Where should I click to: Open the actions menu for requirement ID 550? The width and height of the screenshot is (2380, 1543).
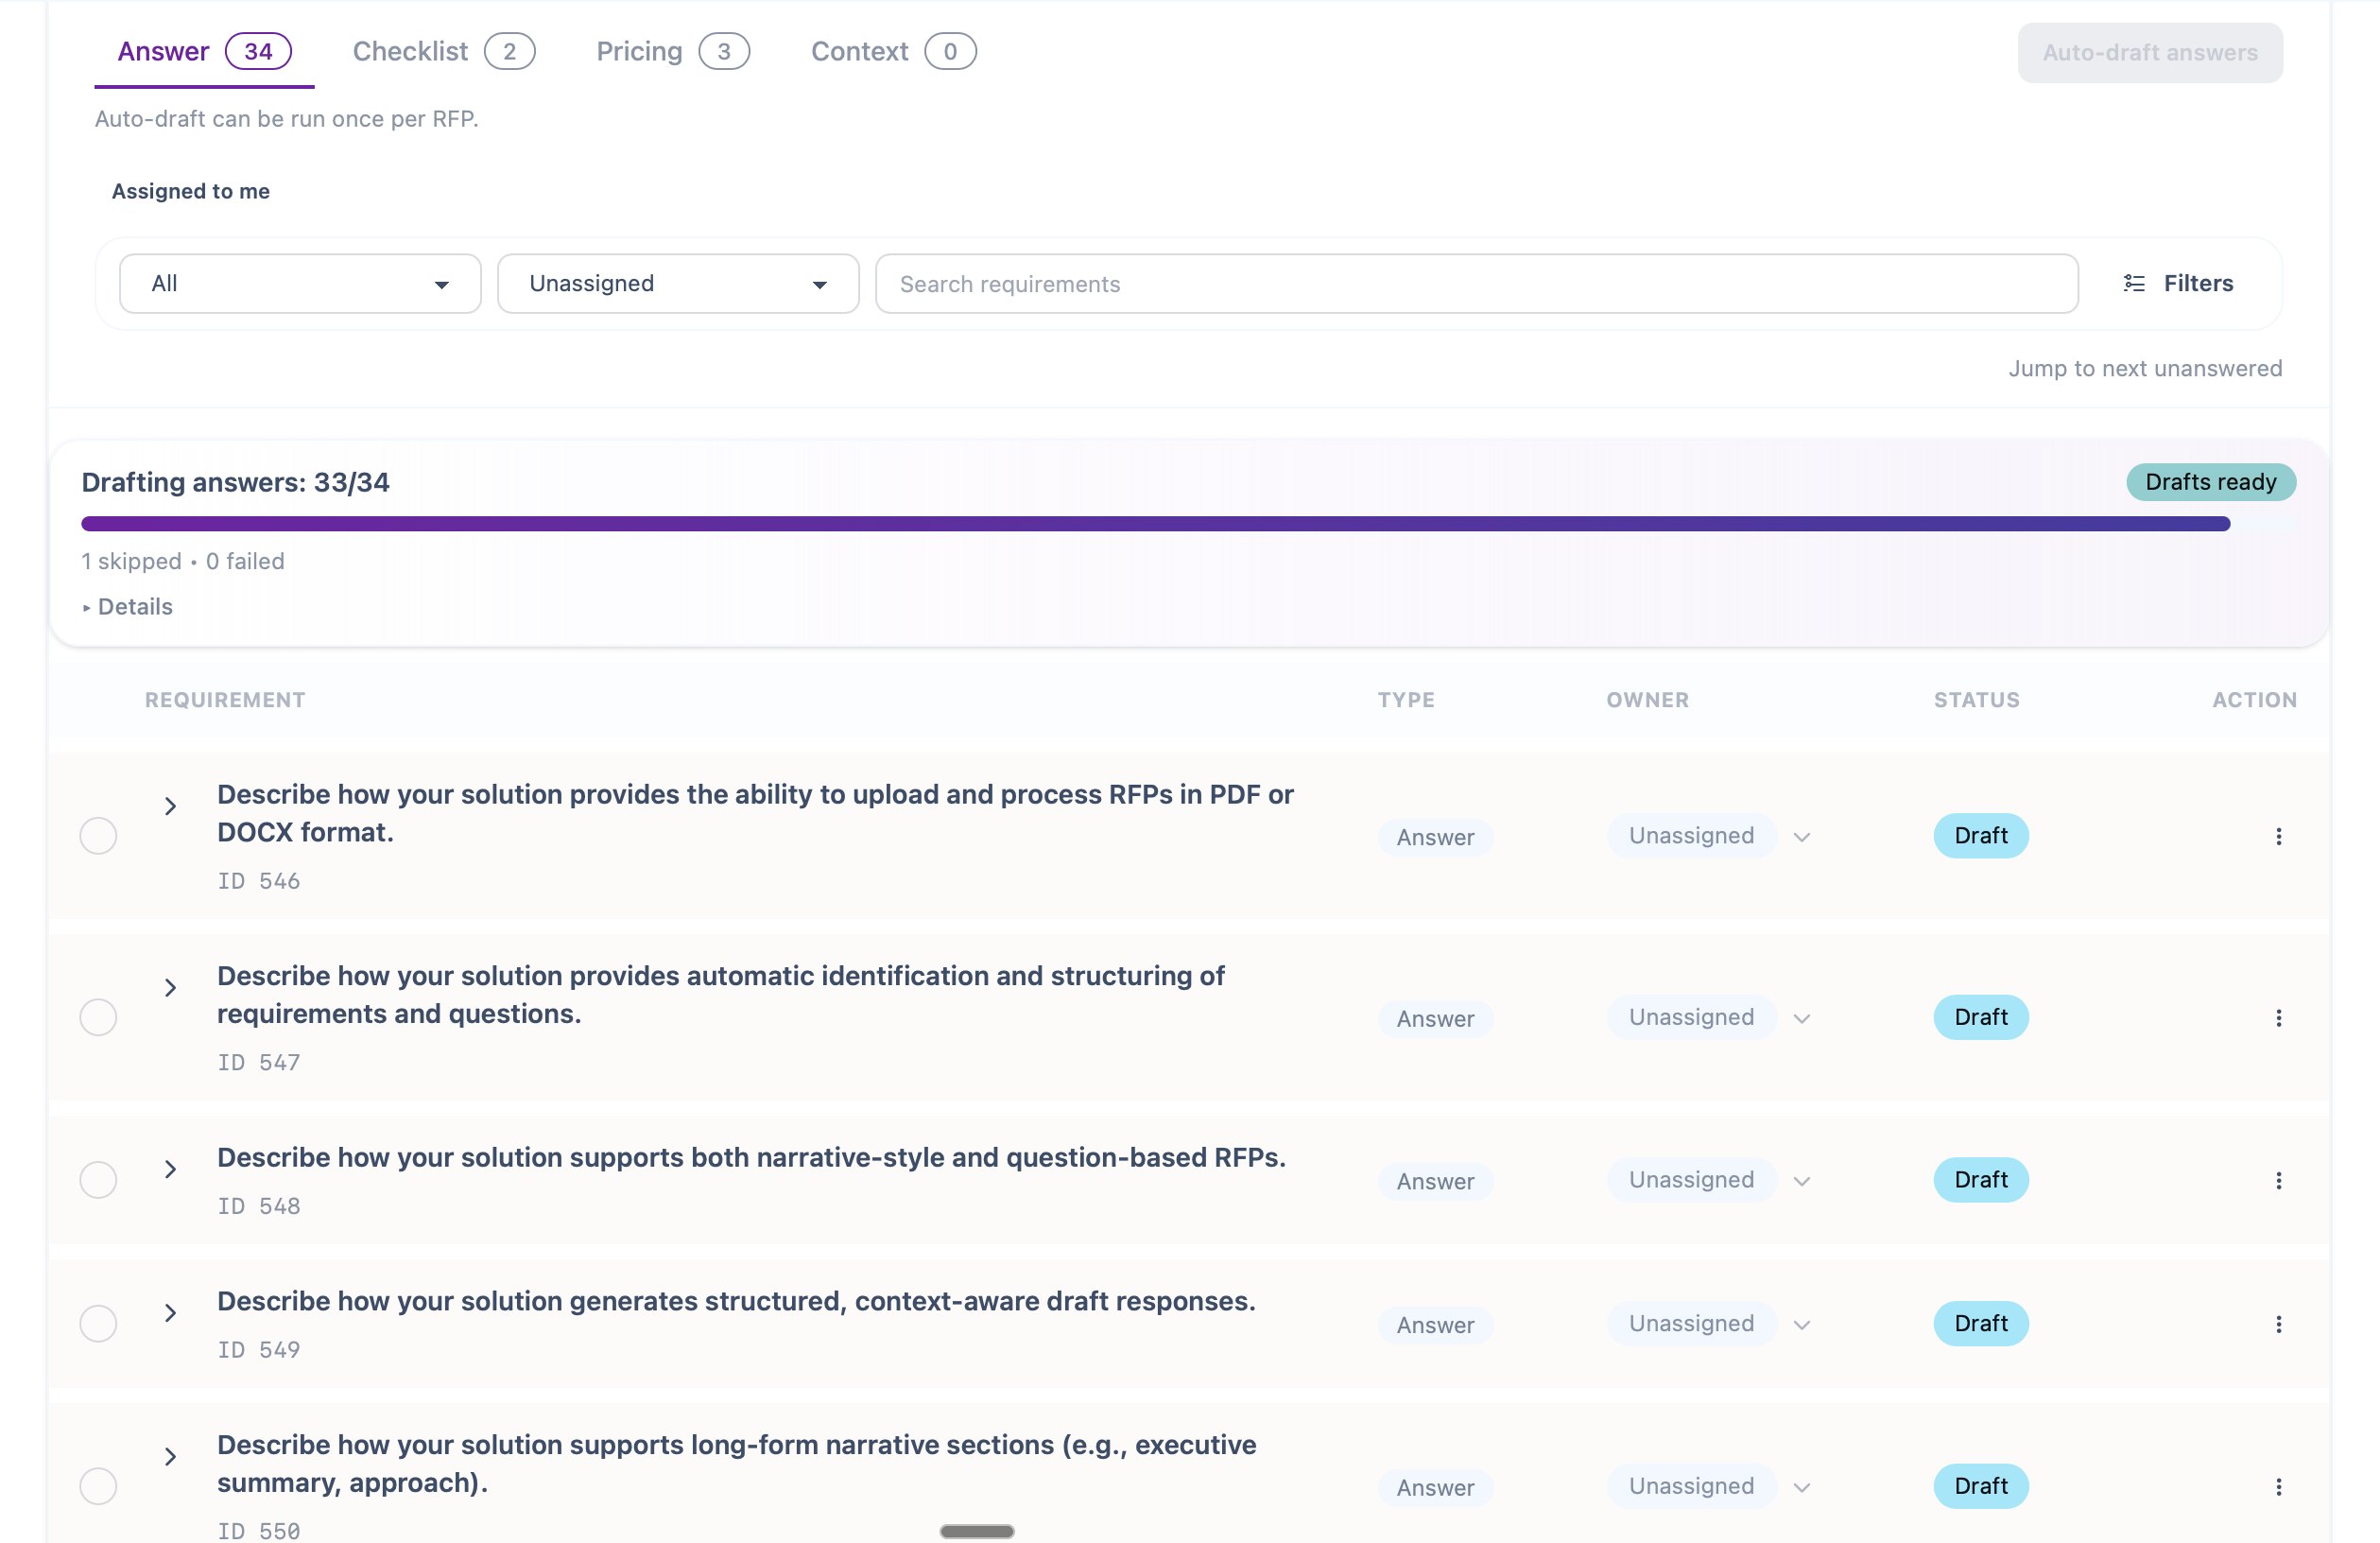point(2279,1486)
